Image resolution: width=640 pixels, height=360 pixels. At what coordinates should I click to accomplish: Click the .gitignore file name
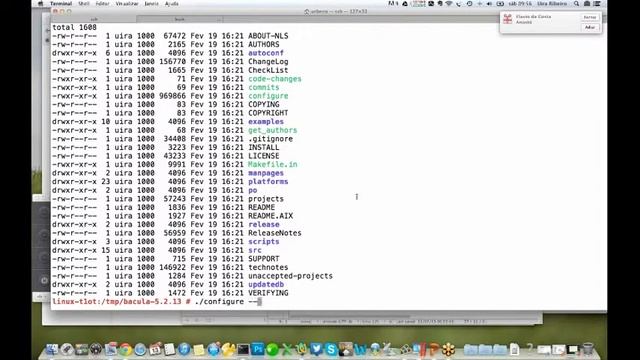click(271, 139)
